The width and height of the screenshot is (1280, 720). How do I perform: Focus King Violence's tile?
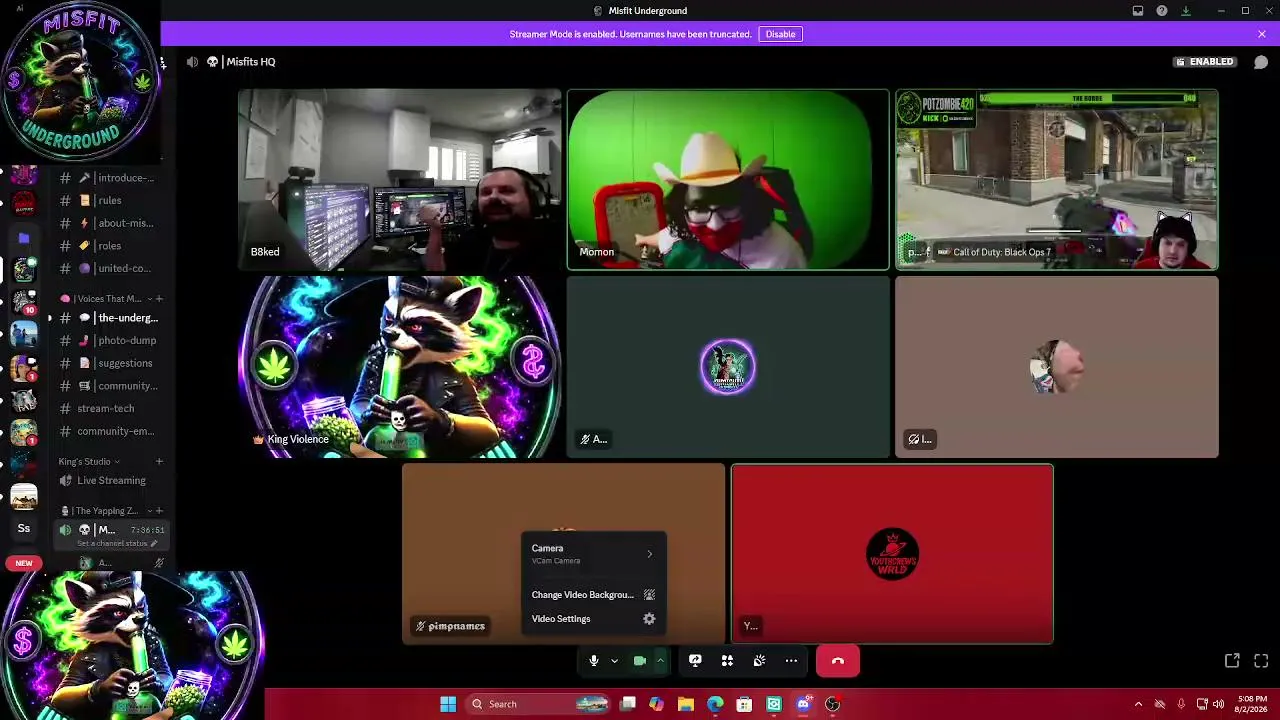tap(399, 367)
